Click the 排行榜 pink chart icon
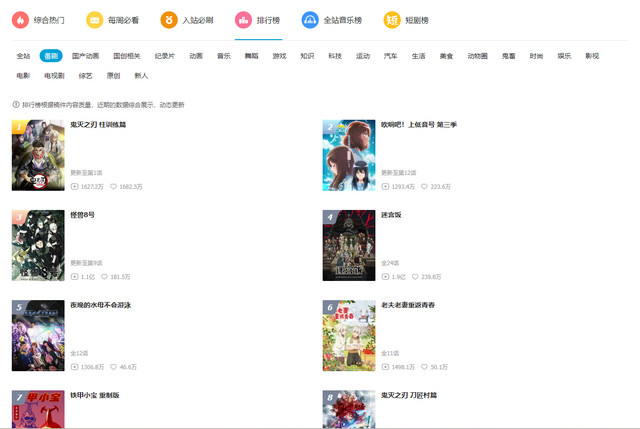The width and height of the screenshot is (640, 429). coord(243,19)
